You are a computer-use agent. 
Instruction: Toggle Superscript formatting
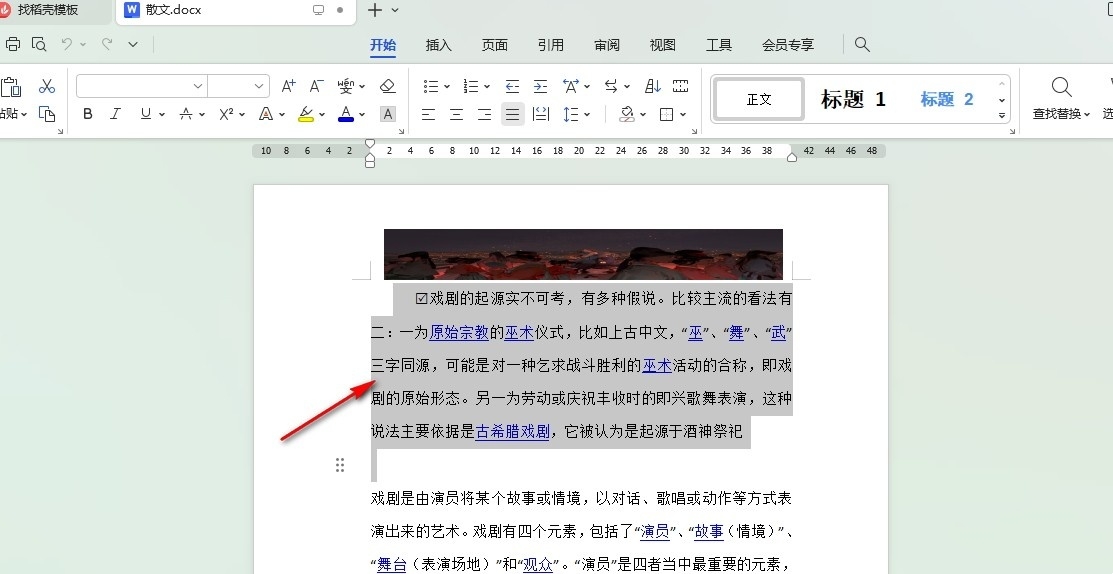tap(226, 114)
